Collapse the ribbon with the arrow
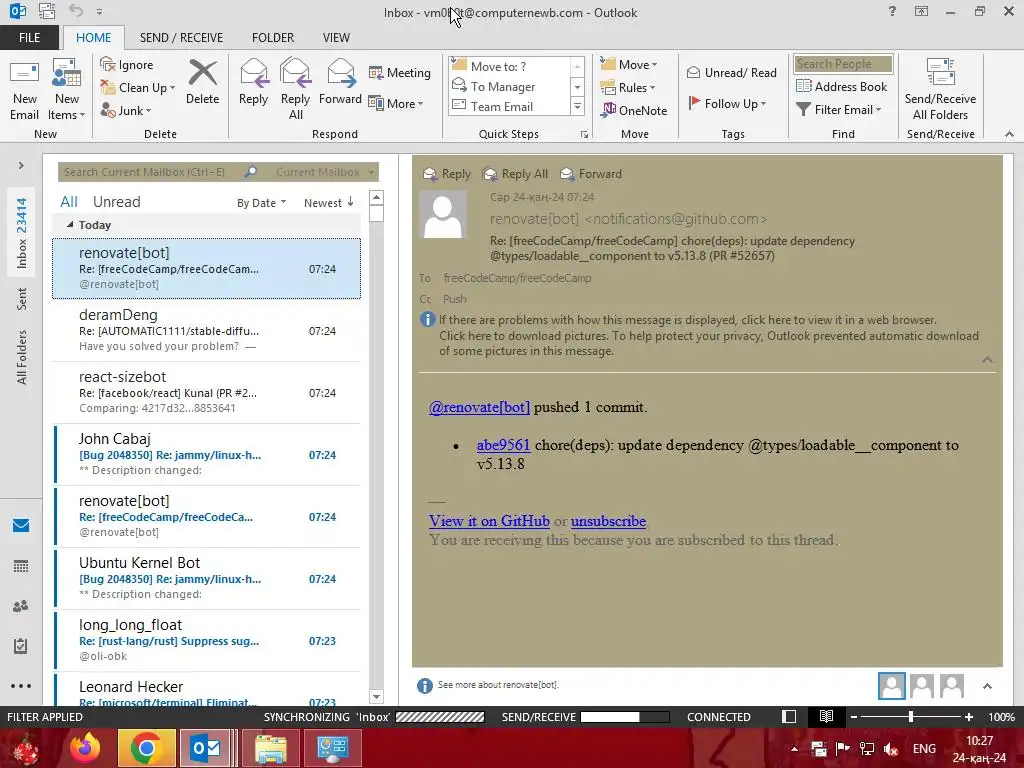The width and height of the screenshot is (1024, 768). (x=1010, y=134)
